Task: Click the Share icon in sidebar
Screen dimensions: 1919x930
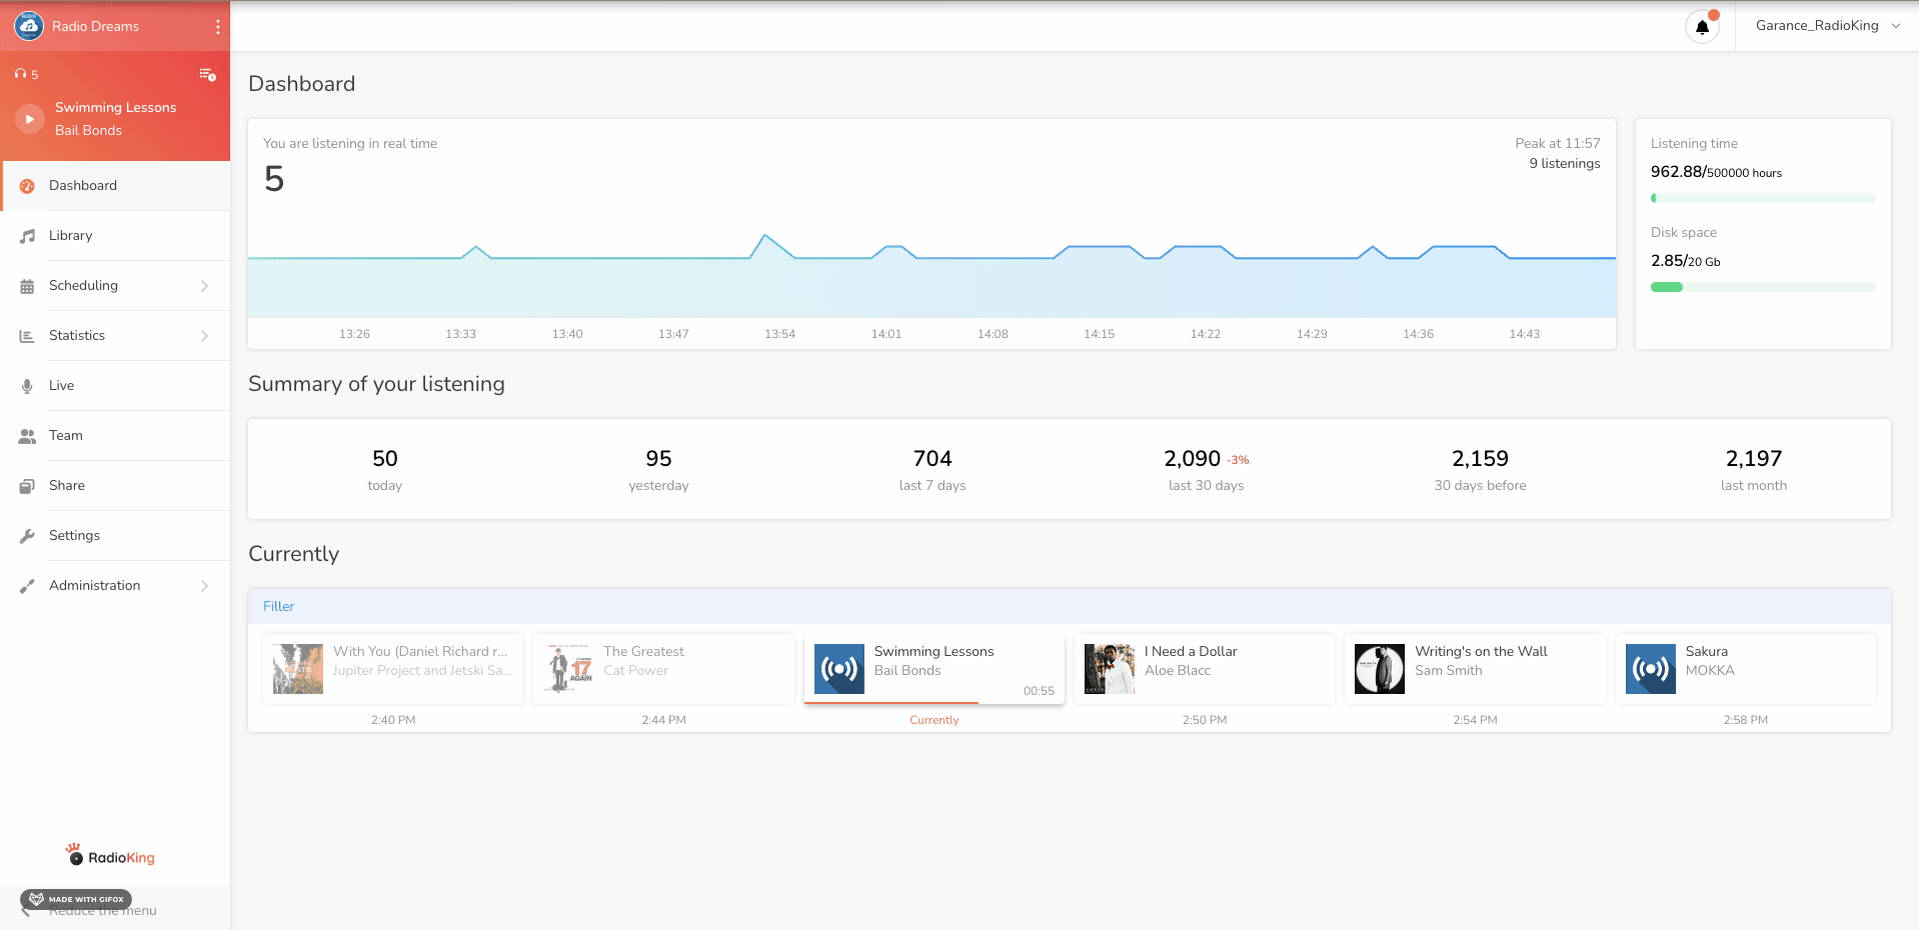Action: coord(27,486)
